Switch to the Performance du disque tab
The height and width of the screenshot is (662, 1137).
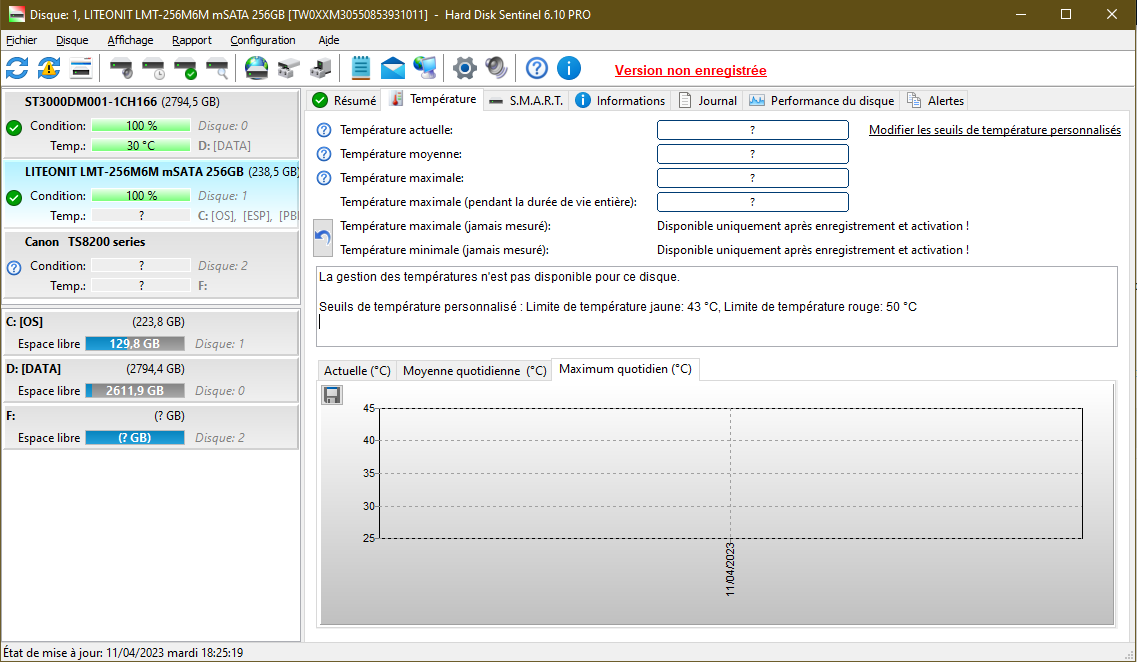tap(822, 100)
